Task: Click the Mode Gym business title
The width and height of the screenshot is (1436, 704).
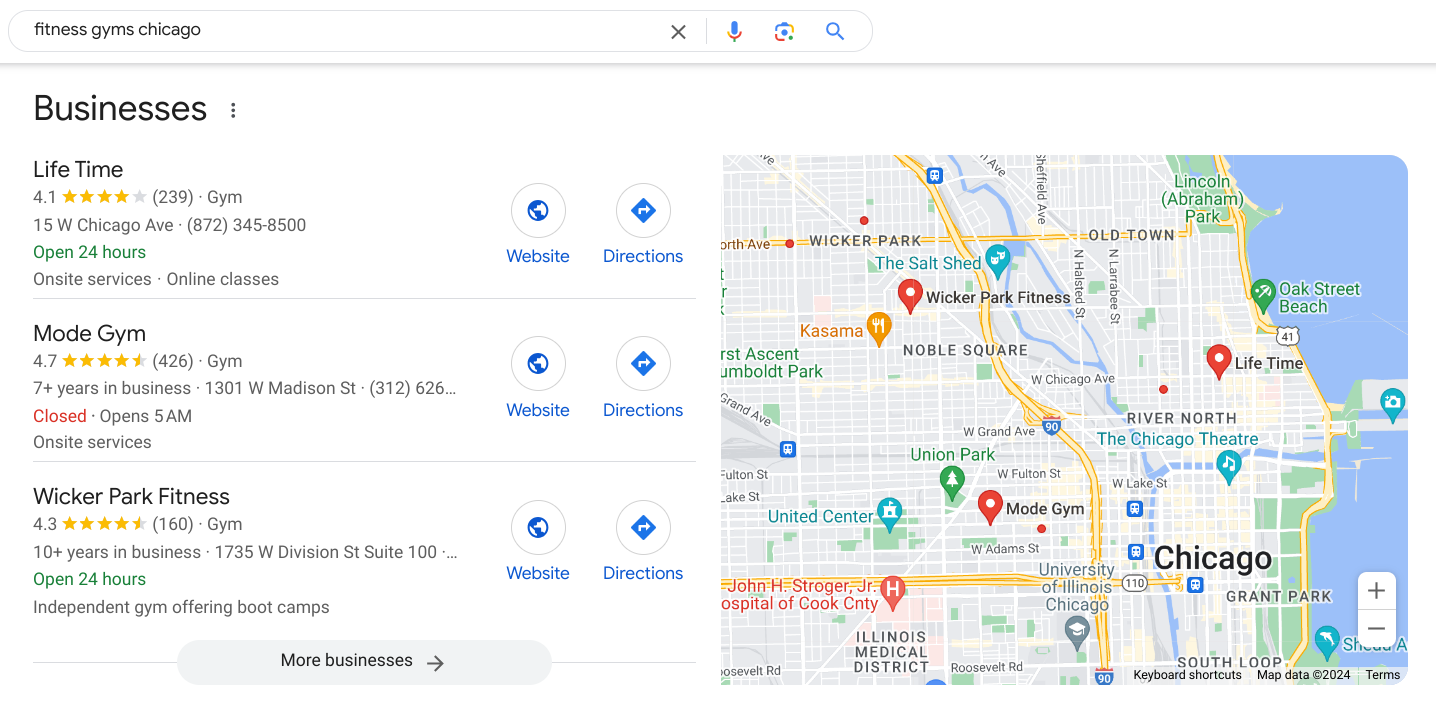Action: tap(90, 333)
